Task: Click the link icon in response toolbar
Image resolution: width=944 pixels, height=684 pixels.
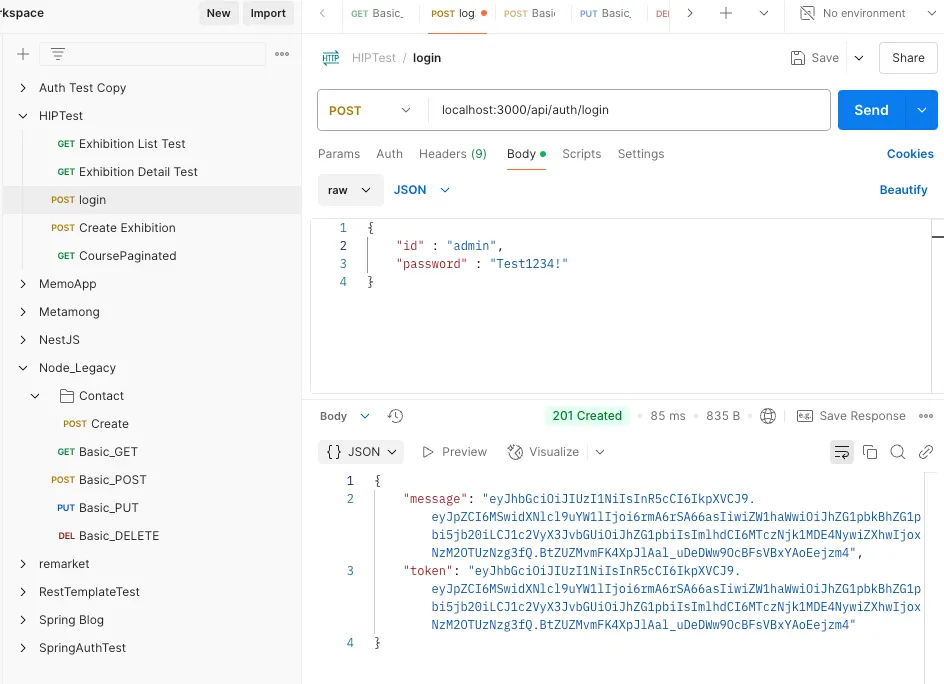Action: pyautogui.click(x=926, y=452)
